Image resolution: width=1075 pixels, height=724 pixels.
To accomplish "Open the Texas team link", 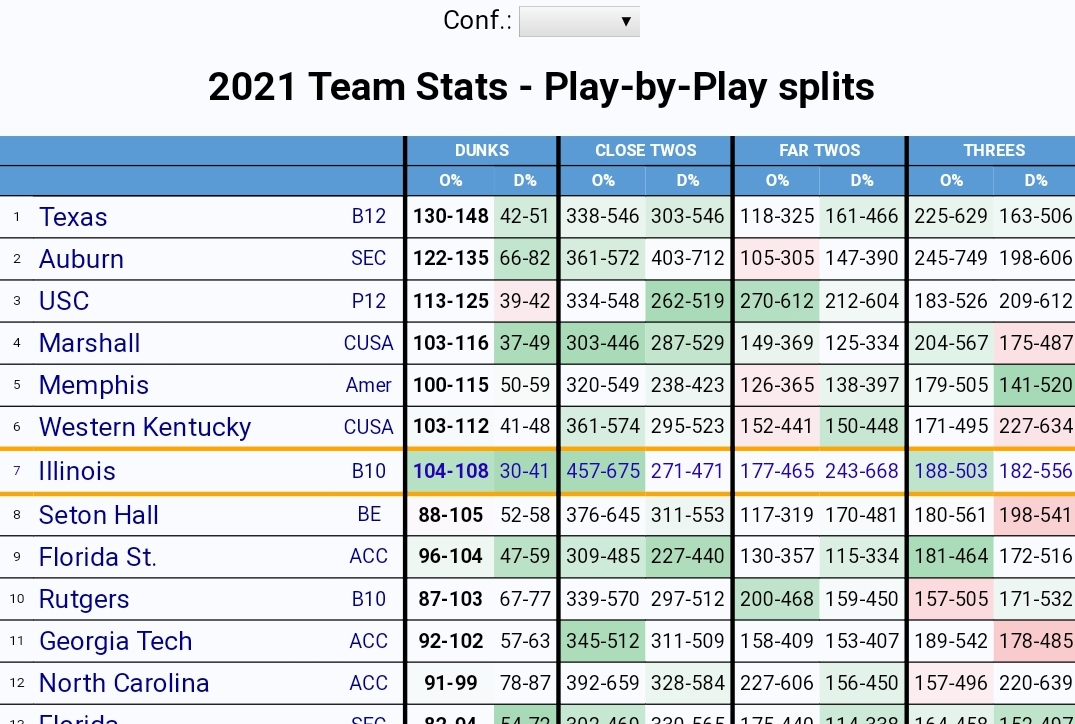I will 73,217.
